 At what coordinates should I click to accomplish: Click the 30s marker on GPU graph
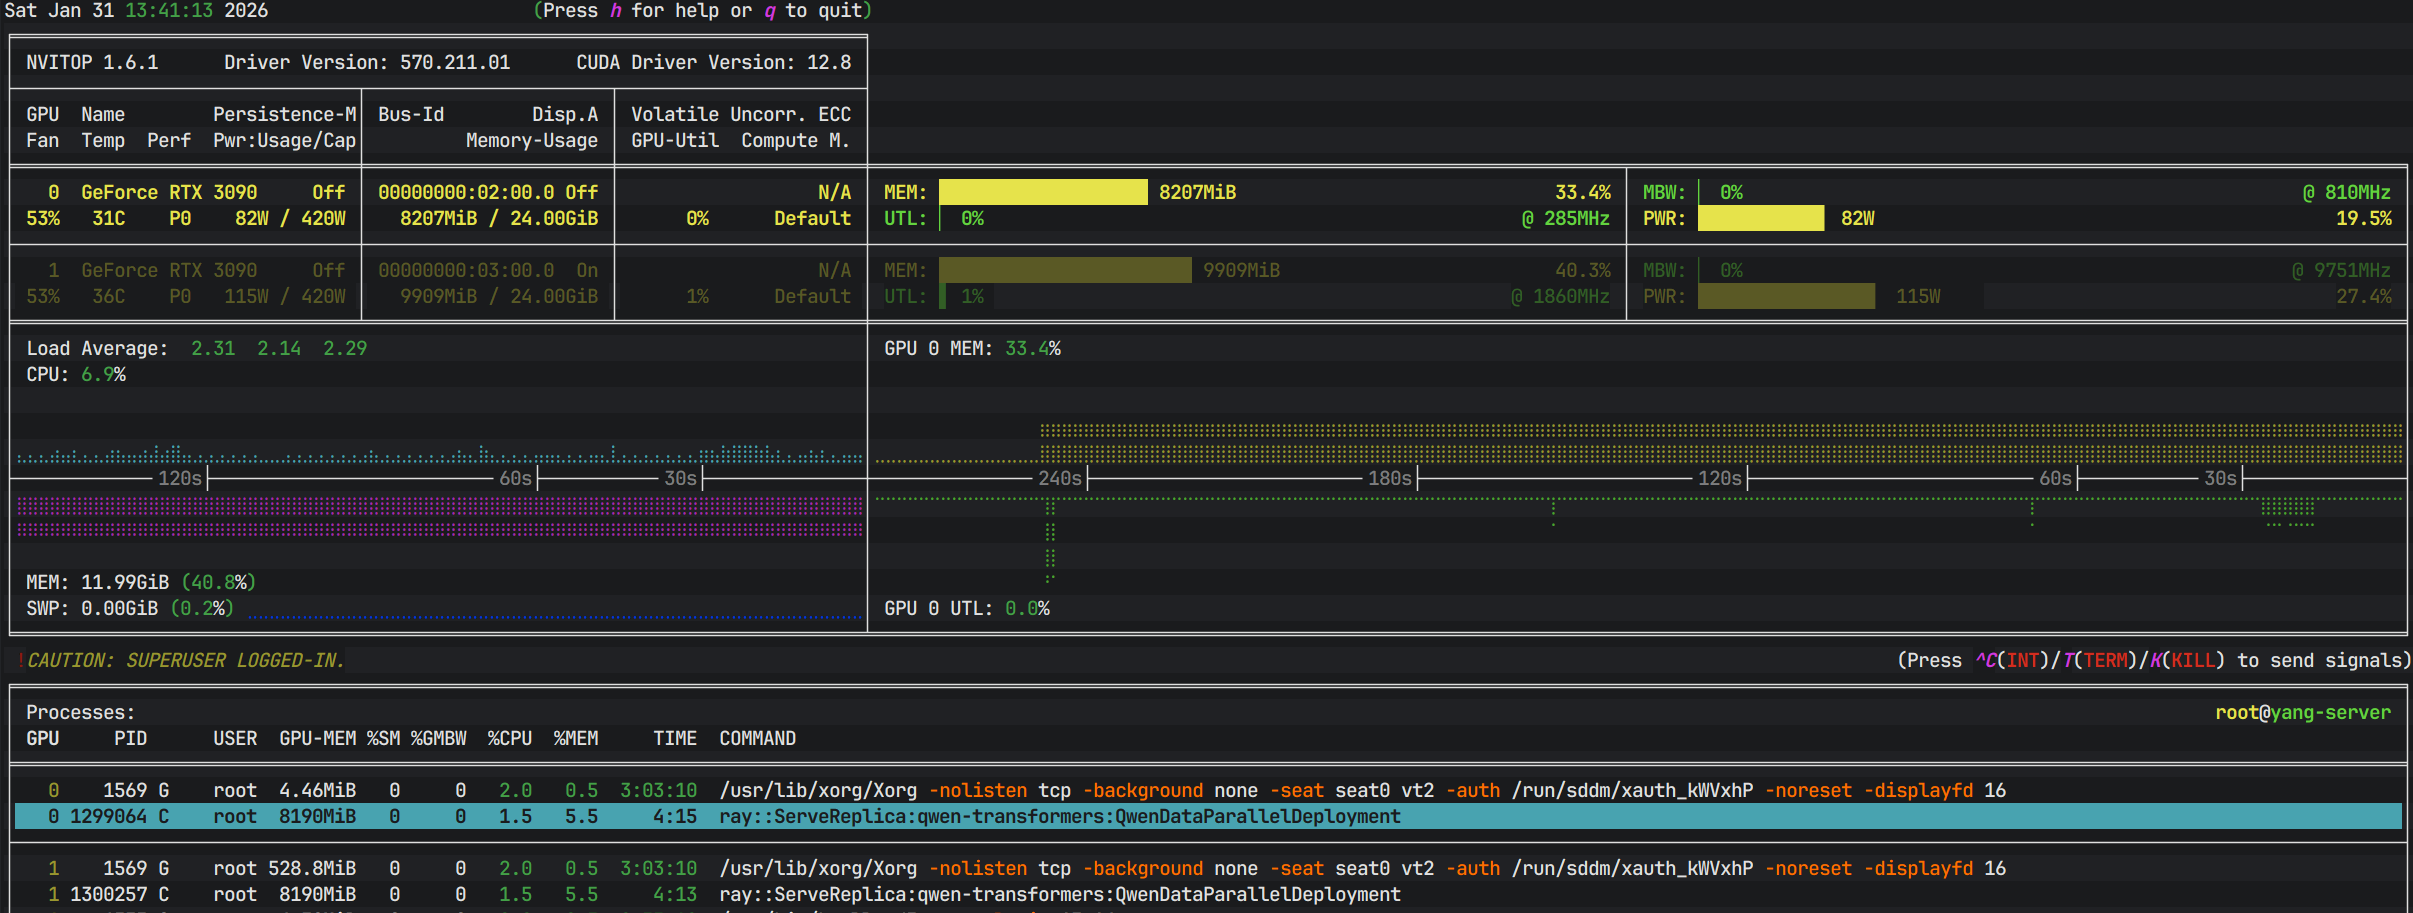[2221, 478]
